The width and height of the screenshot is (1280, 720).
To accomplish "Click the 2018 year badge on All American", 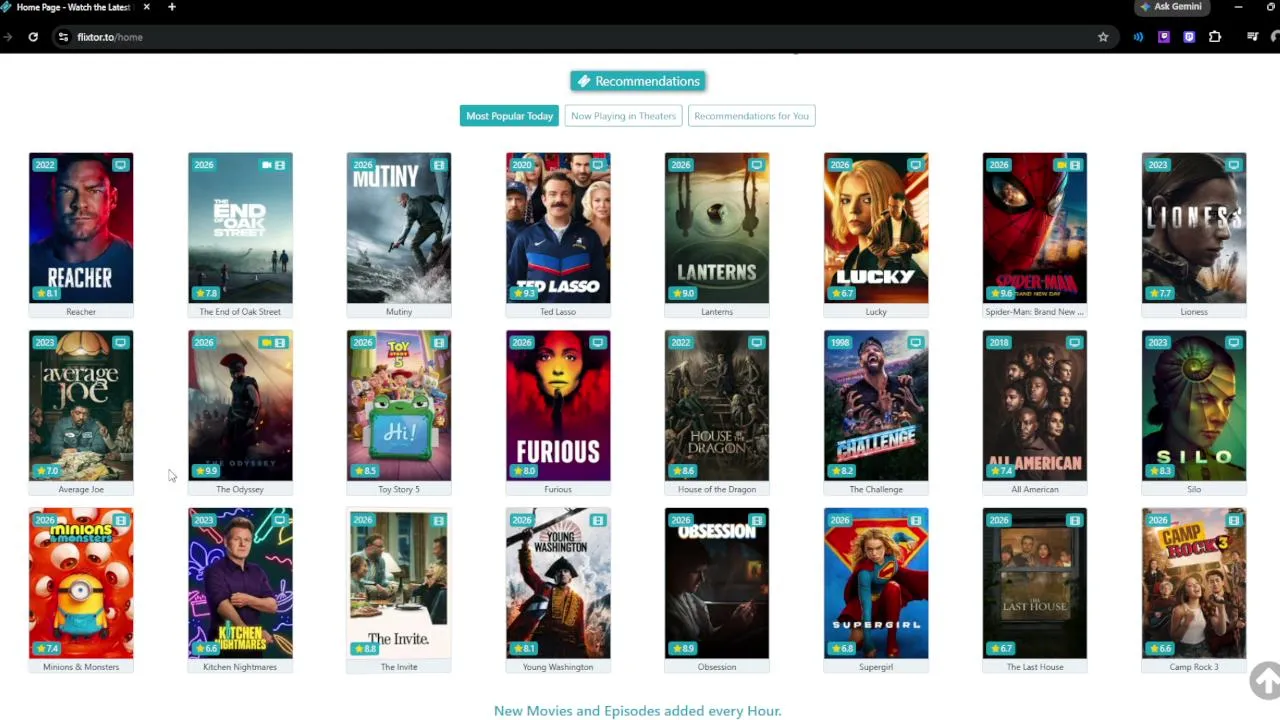I will [x=999, y=343].
